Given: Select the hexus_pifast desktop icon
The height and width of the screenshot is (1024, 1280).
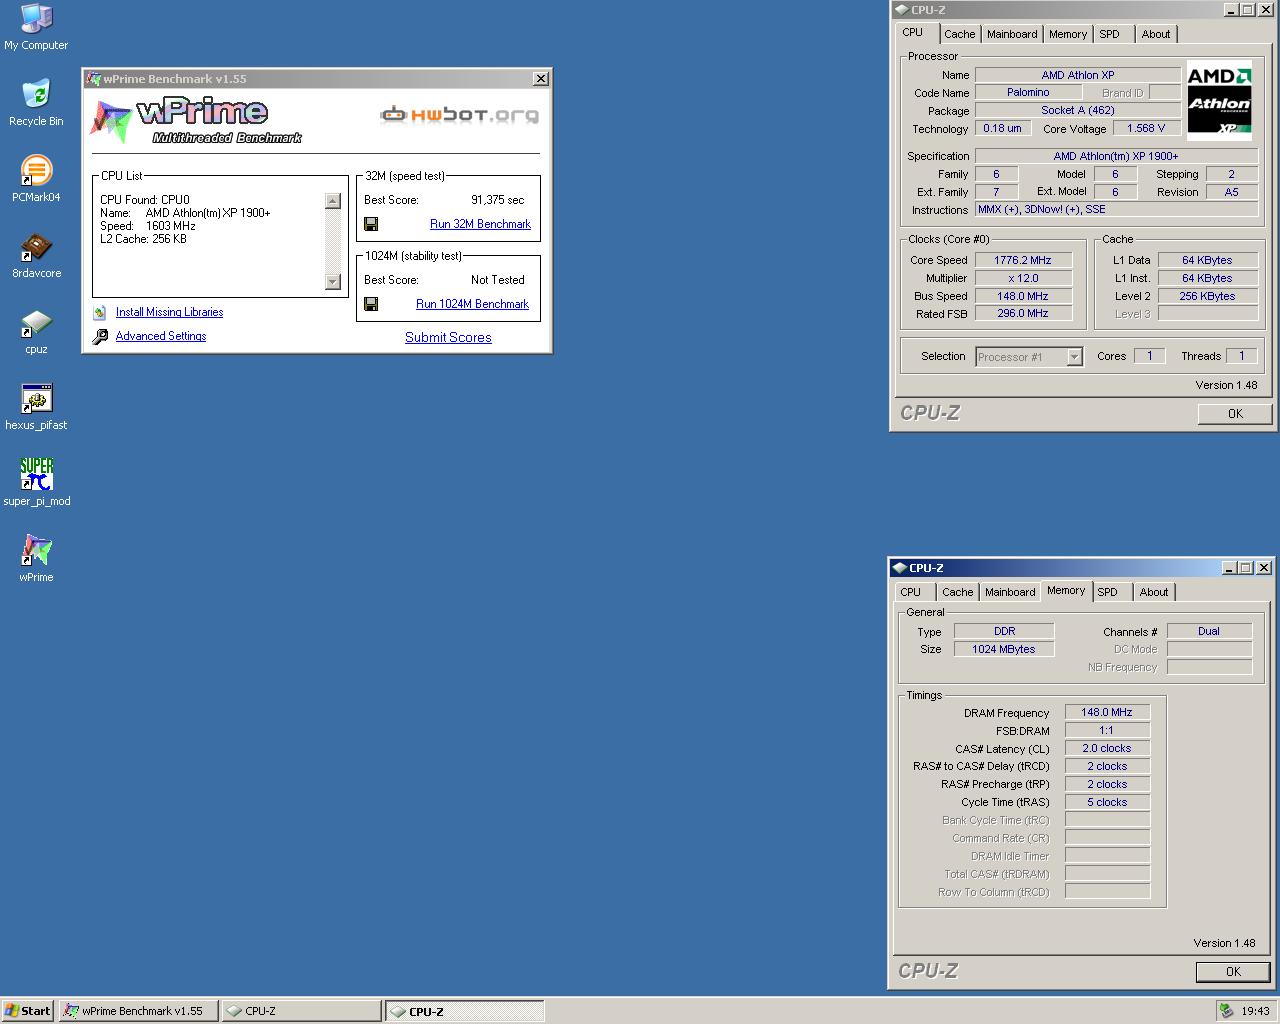Looking at the screenshot, I should point(36,407).
